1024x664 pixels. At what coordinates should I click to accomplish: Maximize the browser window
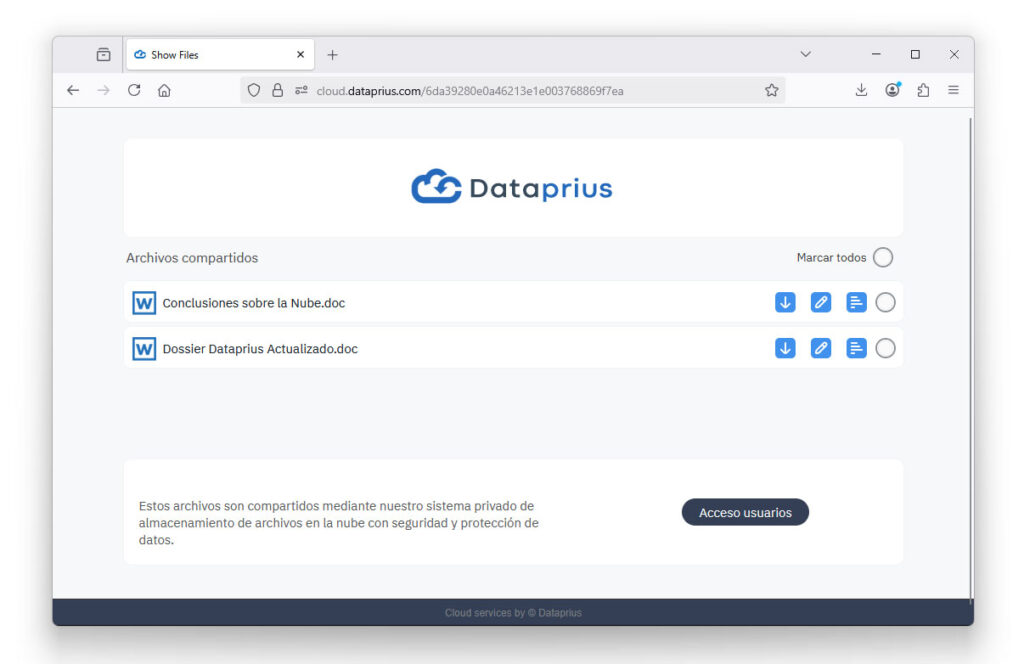tap(915, 54)
